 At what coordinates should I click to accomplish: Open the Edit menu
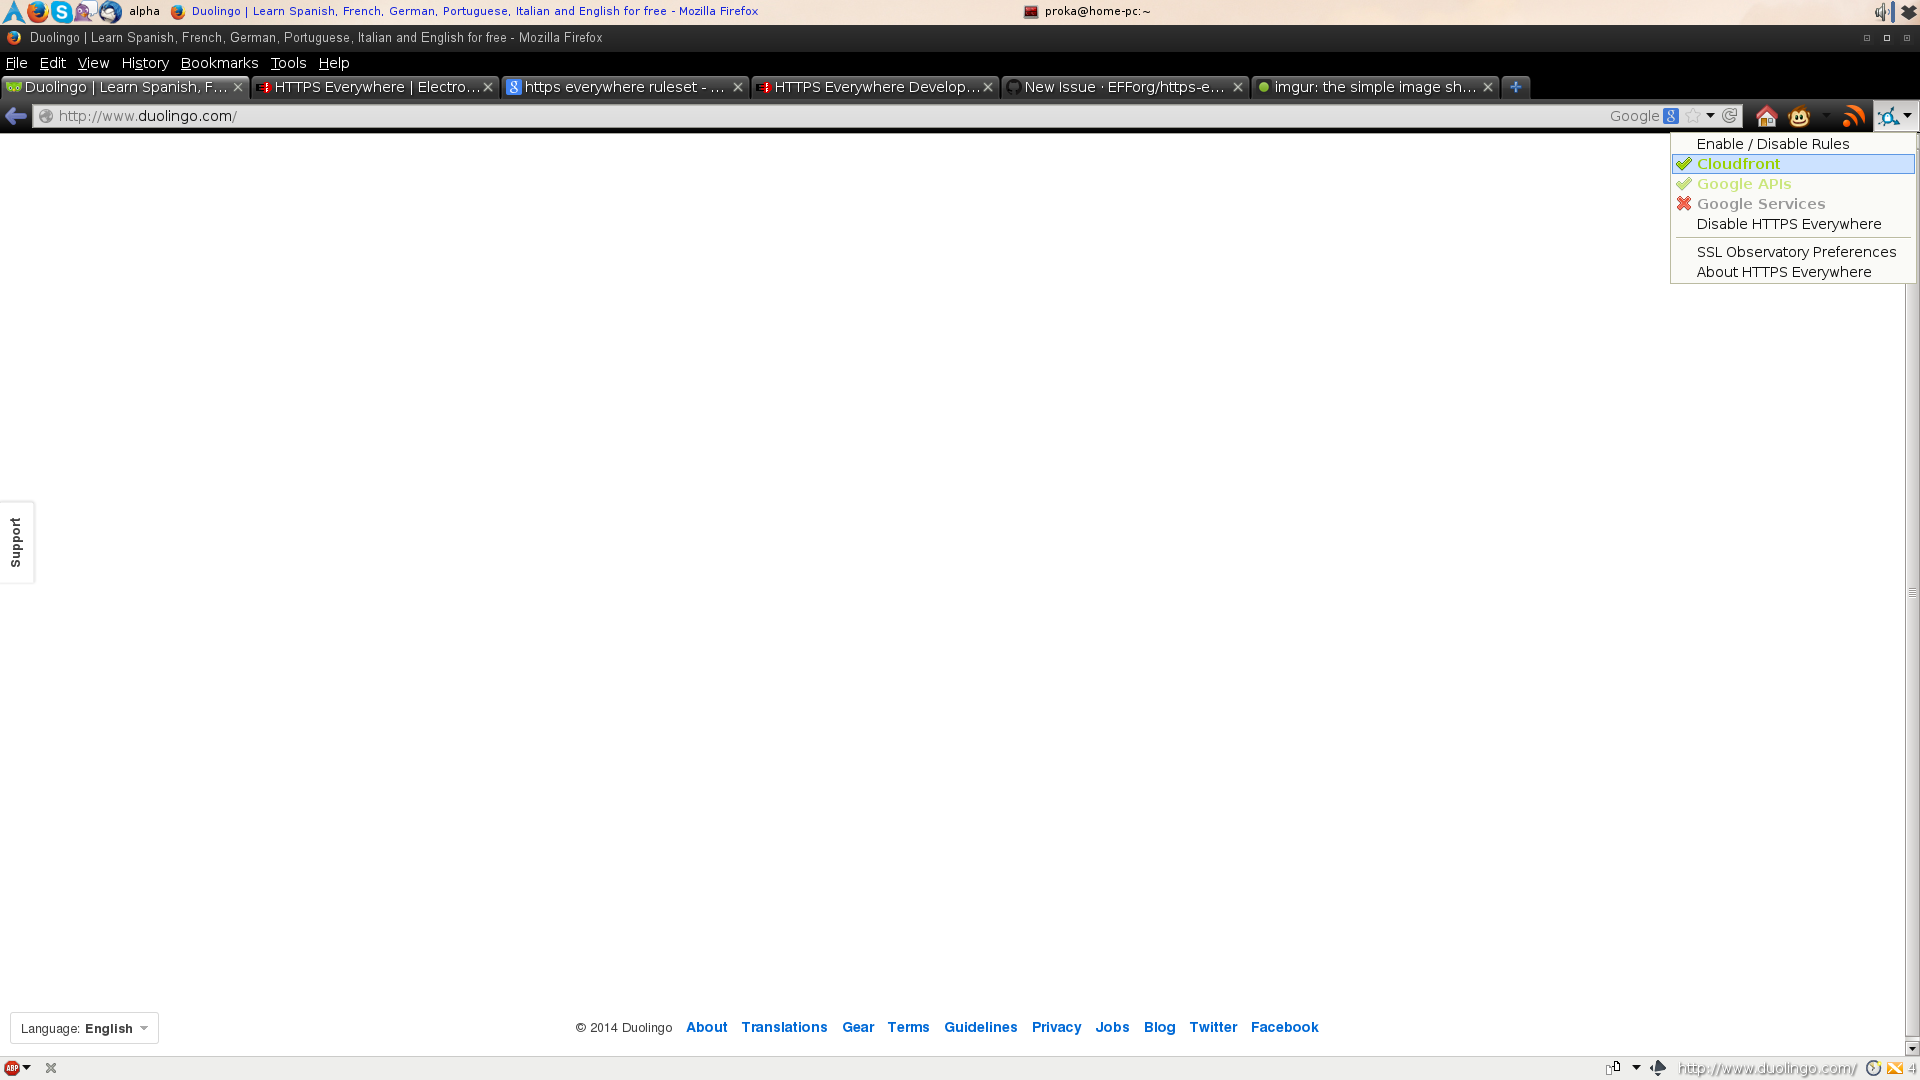click(x=52, y=63)
